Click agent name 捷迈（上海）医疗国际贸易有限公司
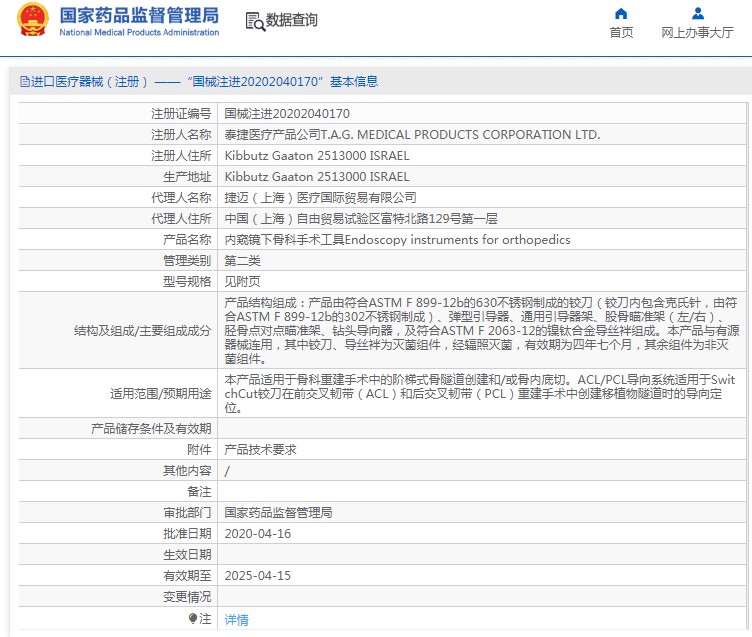The width and height of the screenshot is (752, 637). (x=320, y=198)
